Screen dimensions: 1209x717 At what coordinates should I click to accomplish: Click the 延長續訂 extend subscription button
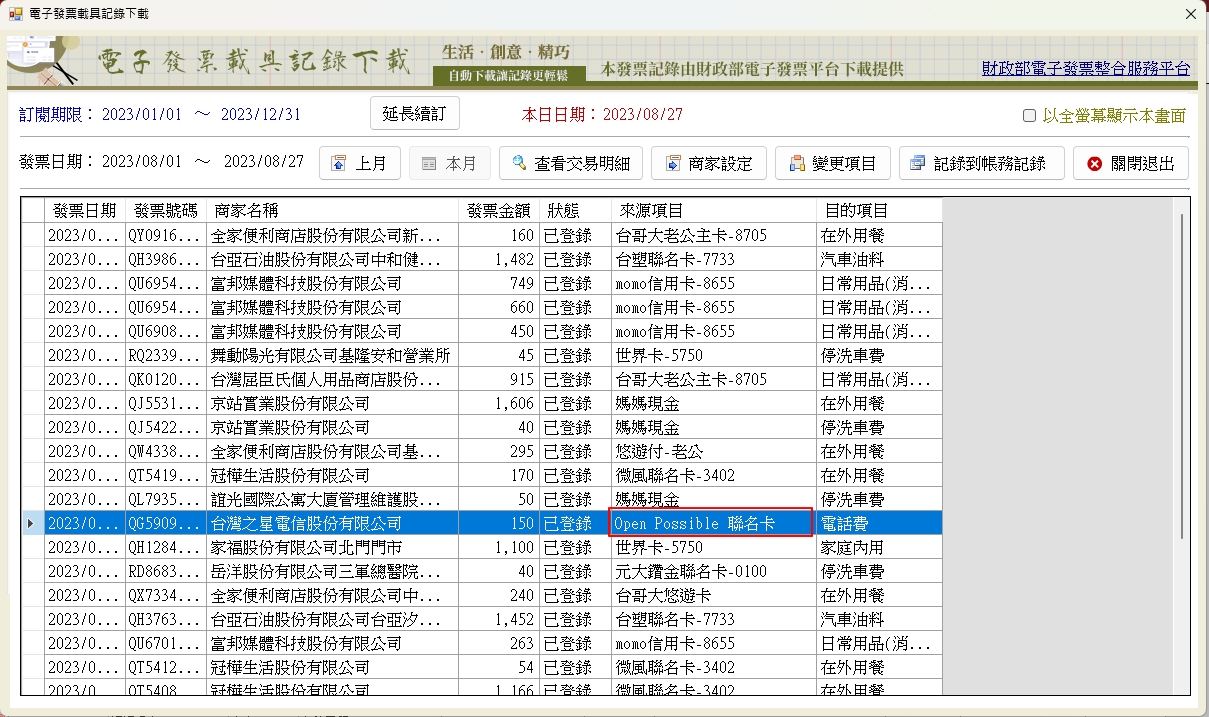click(414, 113)
